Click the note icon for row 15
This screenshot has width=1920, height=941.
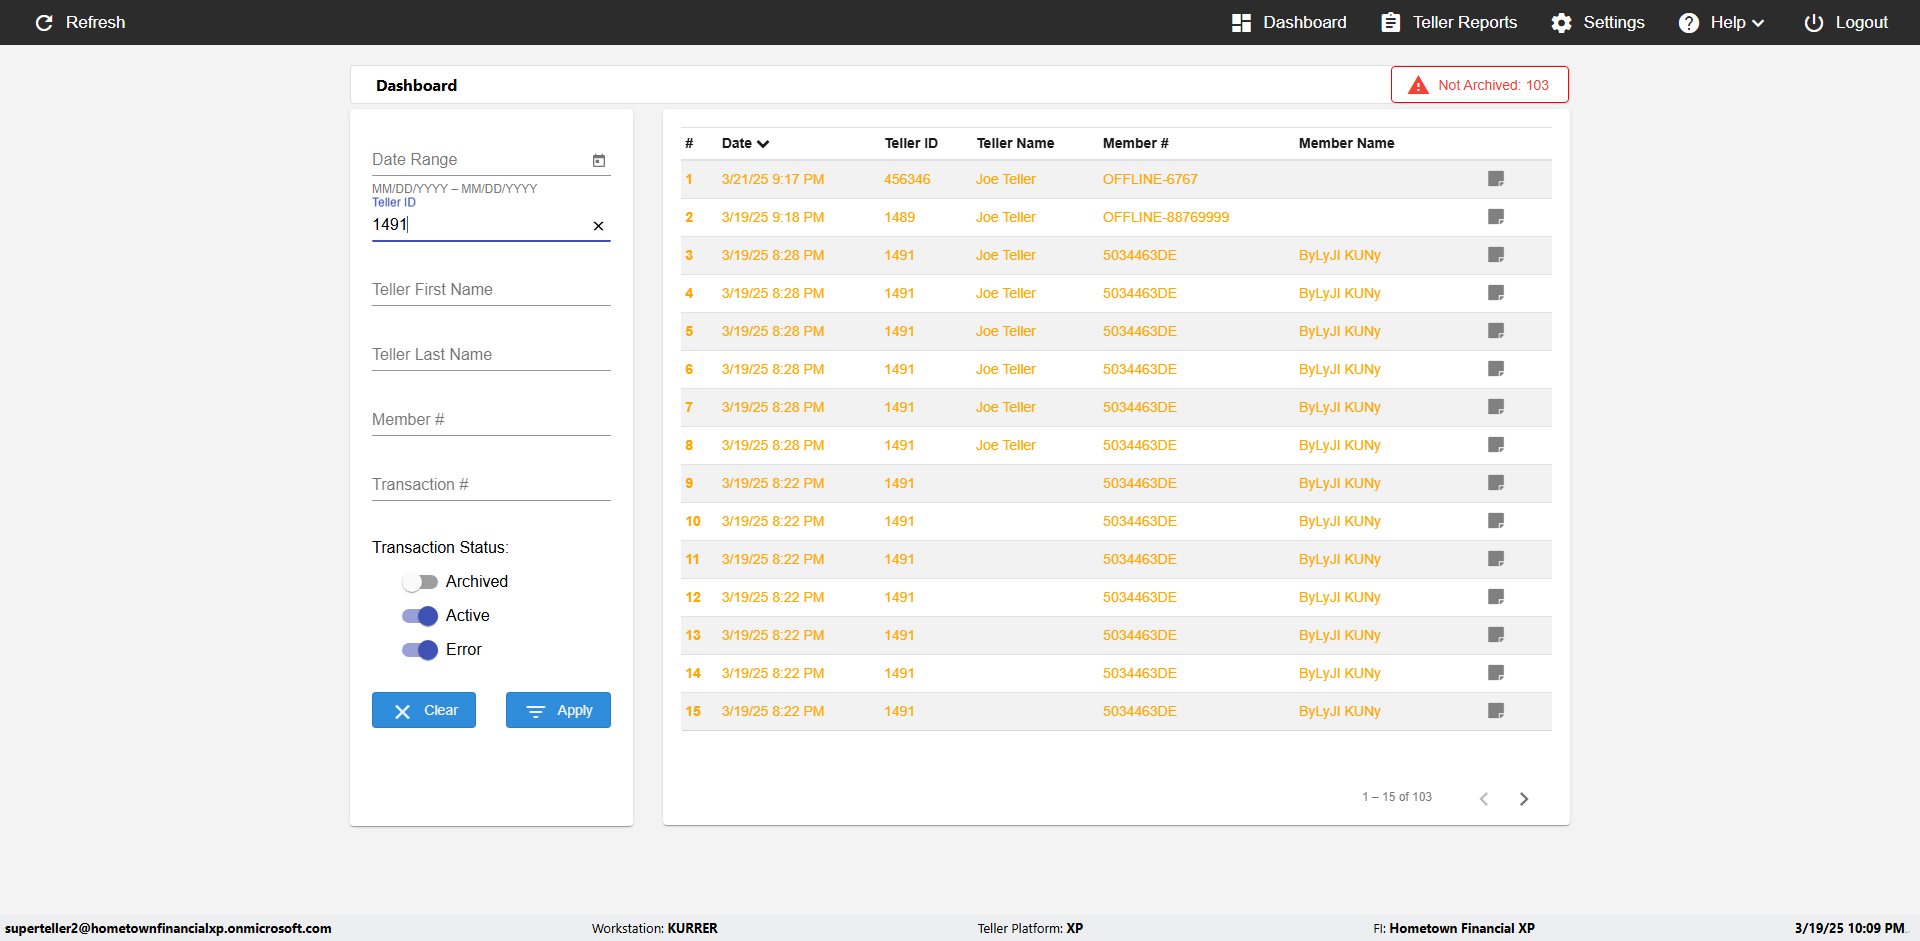[x=1496, y=711]
